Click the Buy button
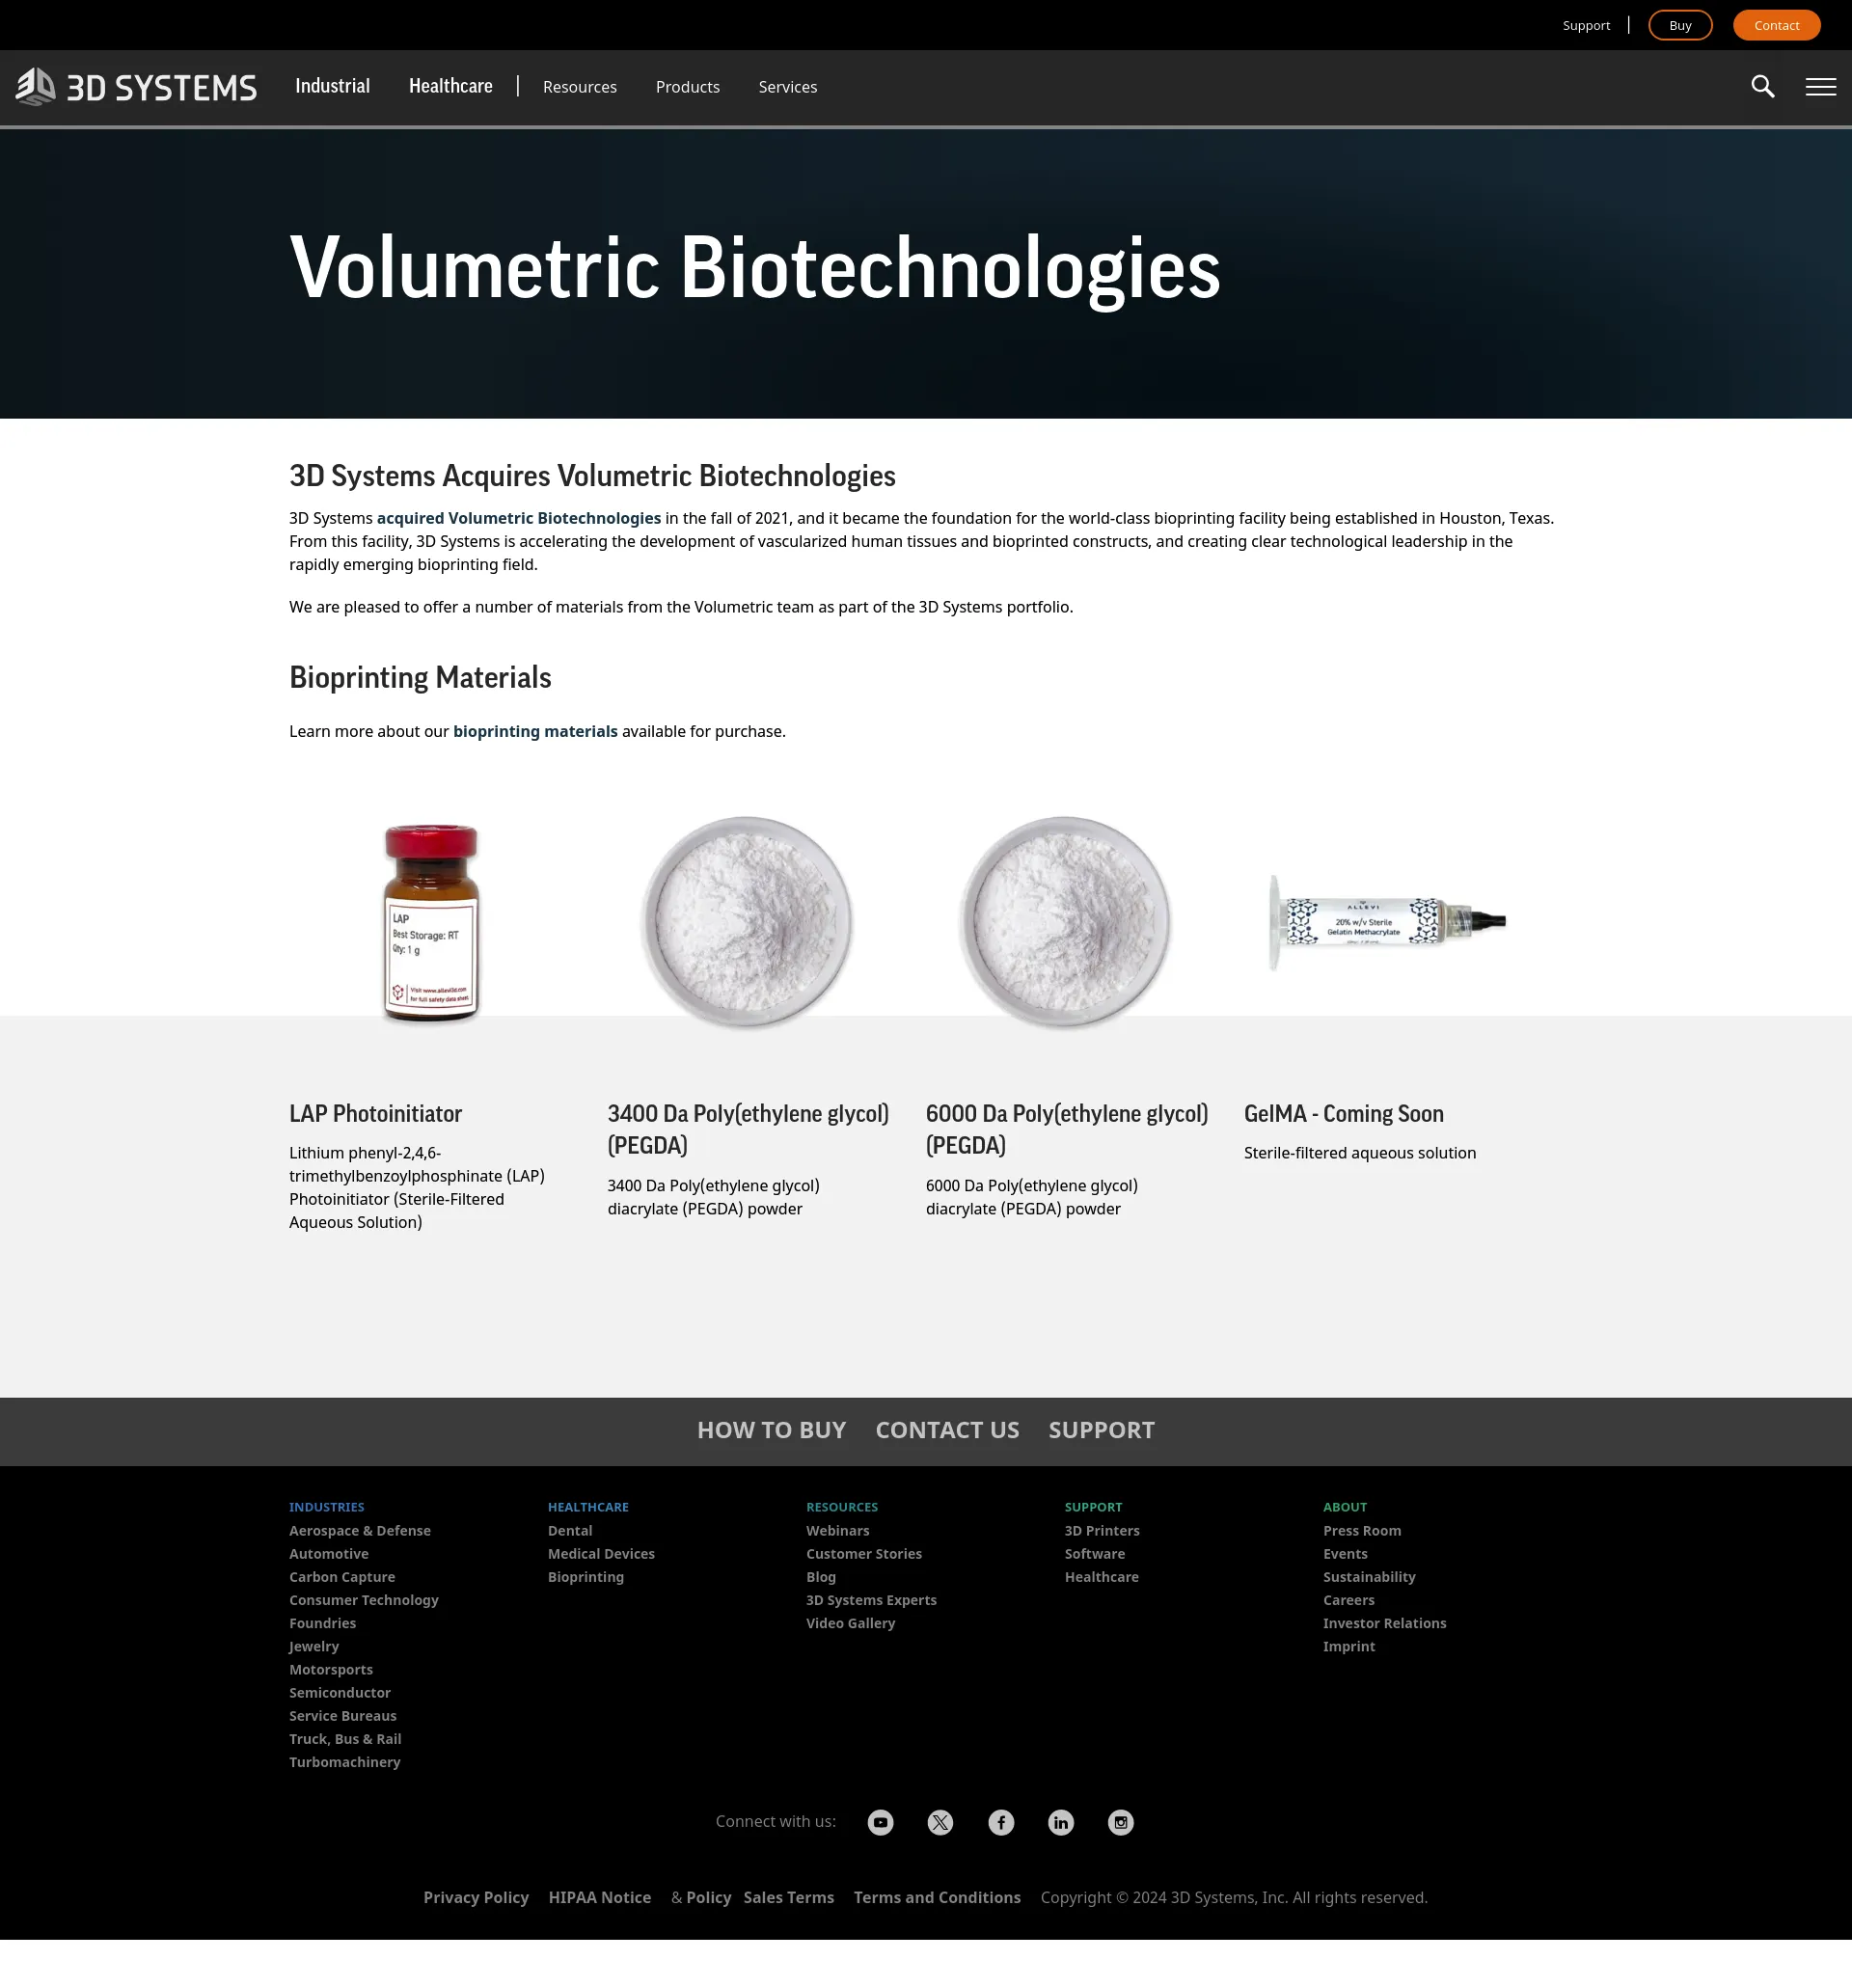 [1680, 25]
